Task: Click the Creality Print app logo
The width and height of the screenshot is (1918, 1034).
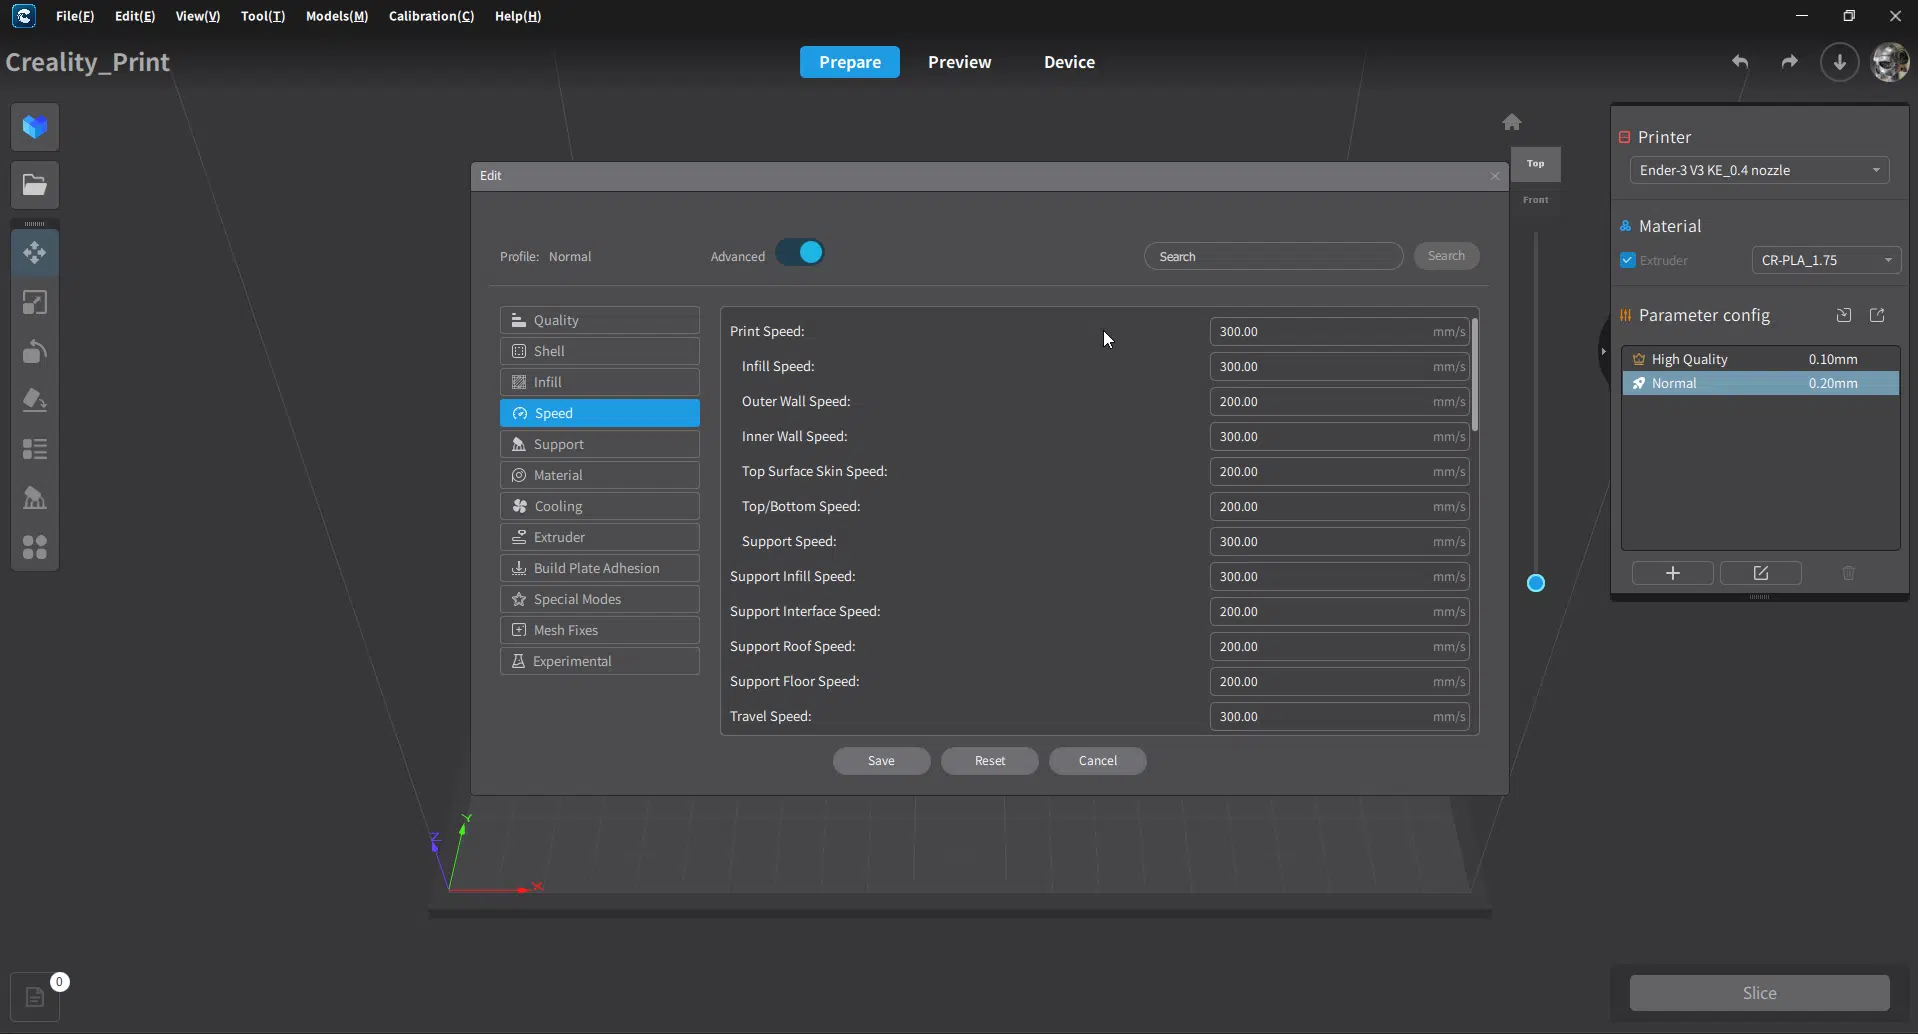Action: (24, 16)
